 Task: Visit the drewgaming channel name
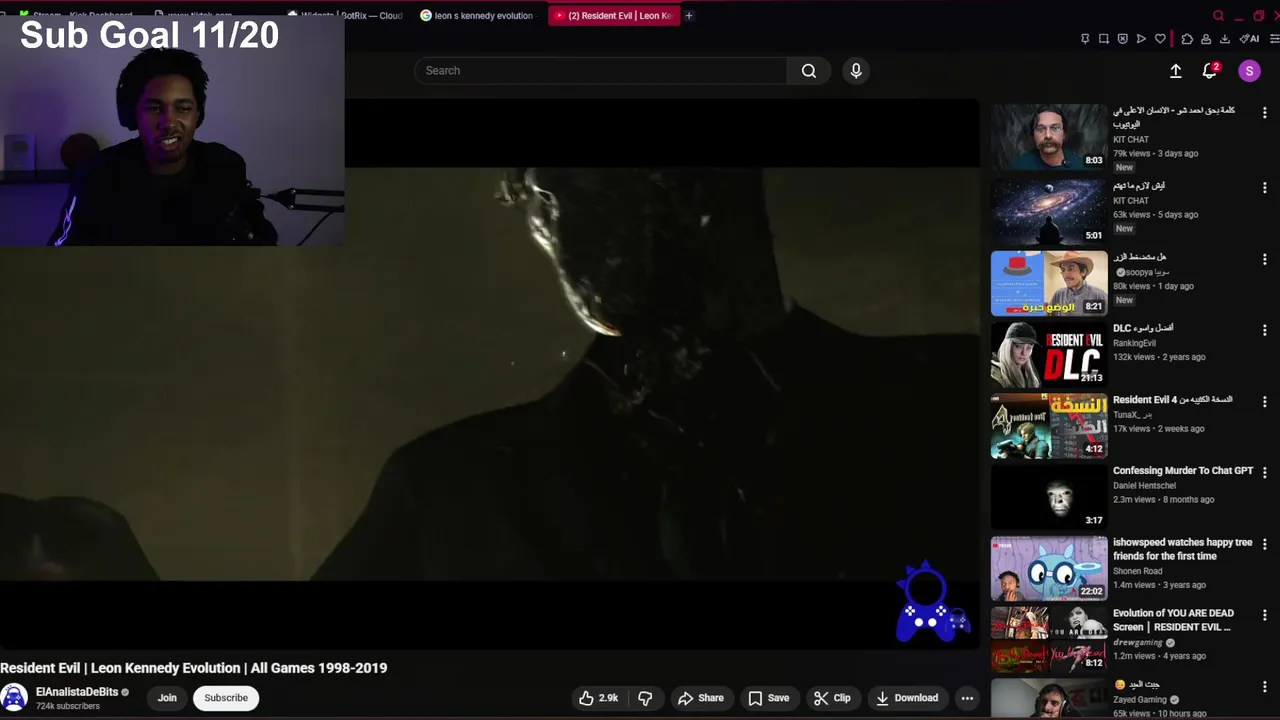[x=1138, y=642]
